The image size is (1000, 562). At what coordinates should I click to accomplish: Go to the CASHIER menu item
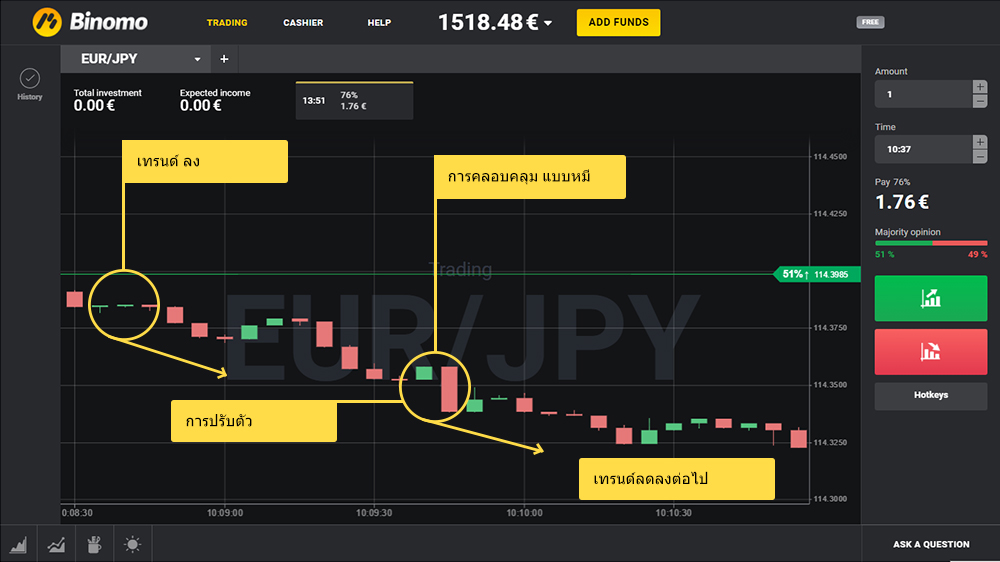click(x=303, y=22)
